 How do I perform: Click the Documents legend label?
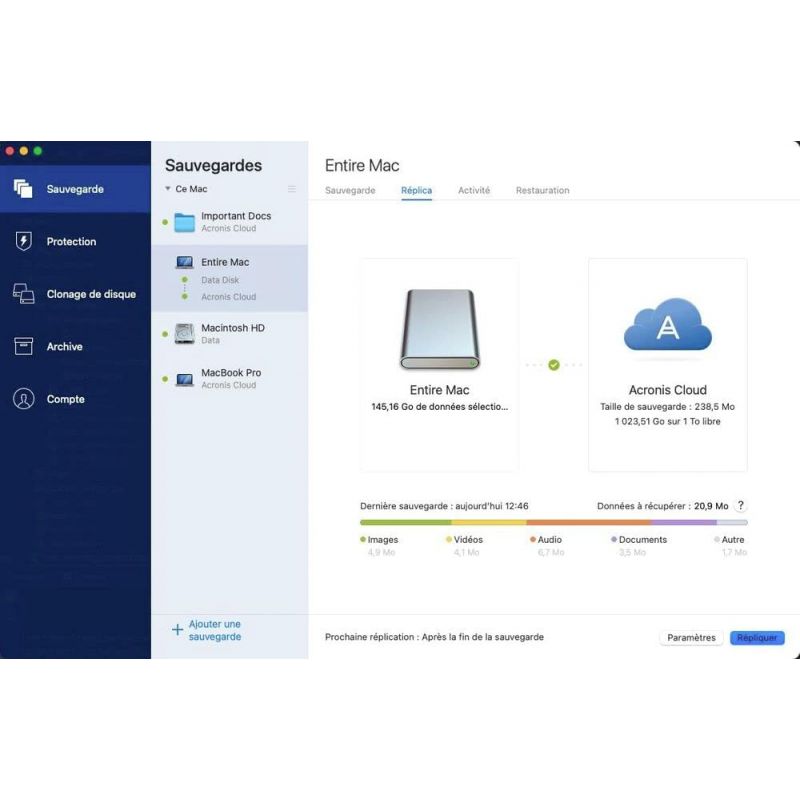[x=643, y=540]
